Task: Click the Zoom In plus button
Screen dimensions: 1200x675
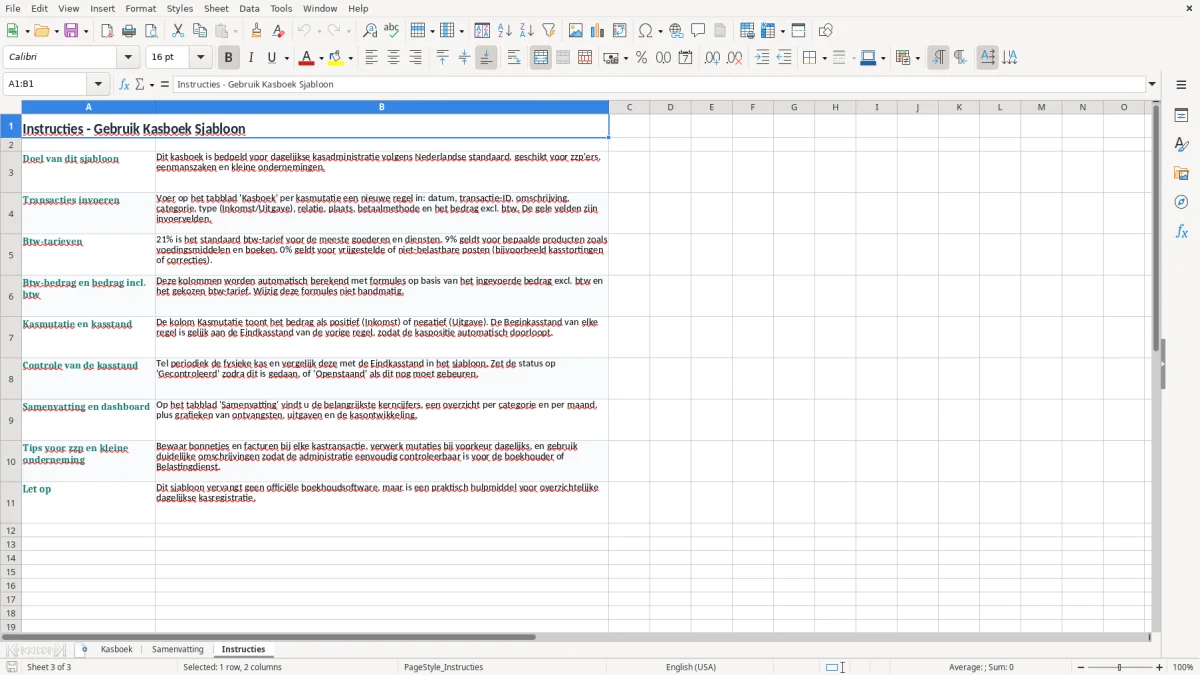Action: click(1160, 667)
